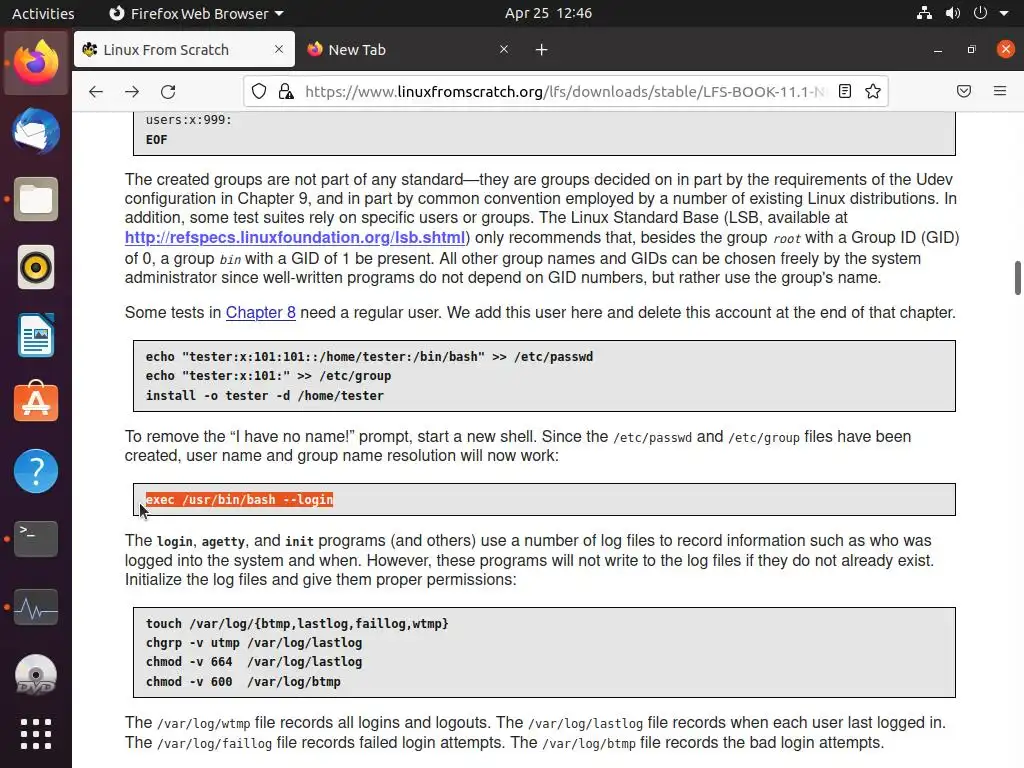The width and height of the screenshot is (1024, 768).
Task: Show Applications grid in dock
Action: [36, 734]
